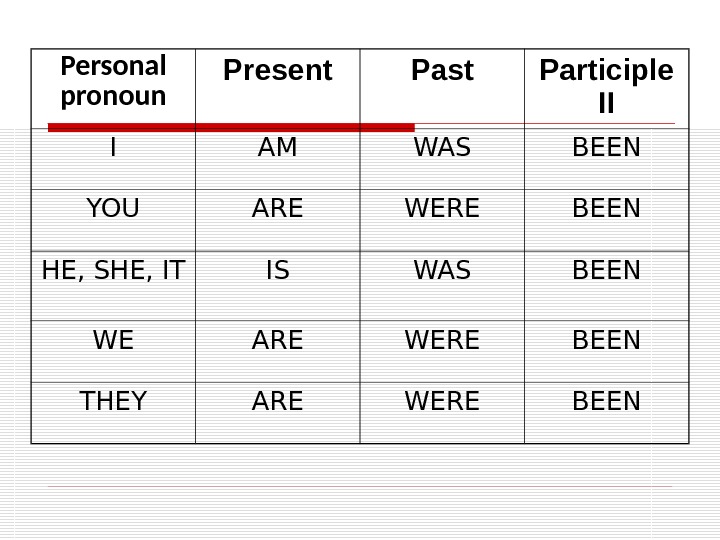Image resolution: width=720 pixels, height=540 pixels.
Task: Click the "THEY" pronoun cell
Action: (x=113, y=402)
